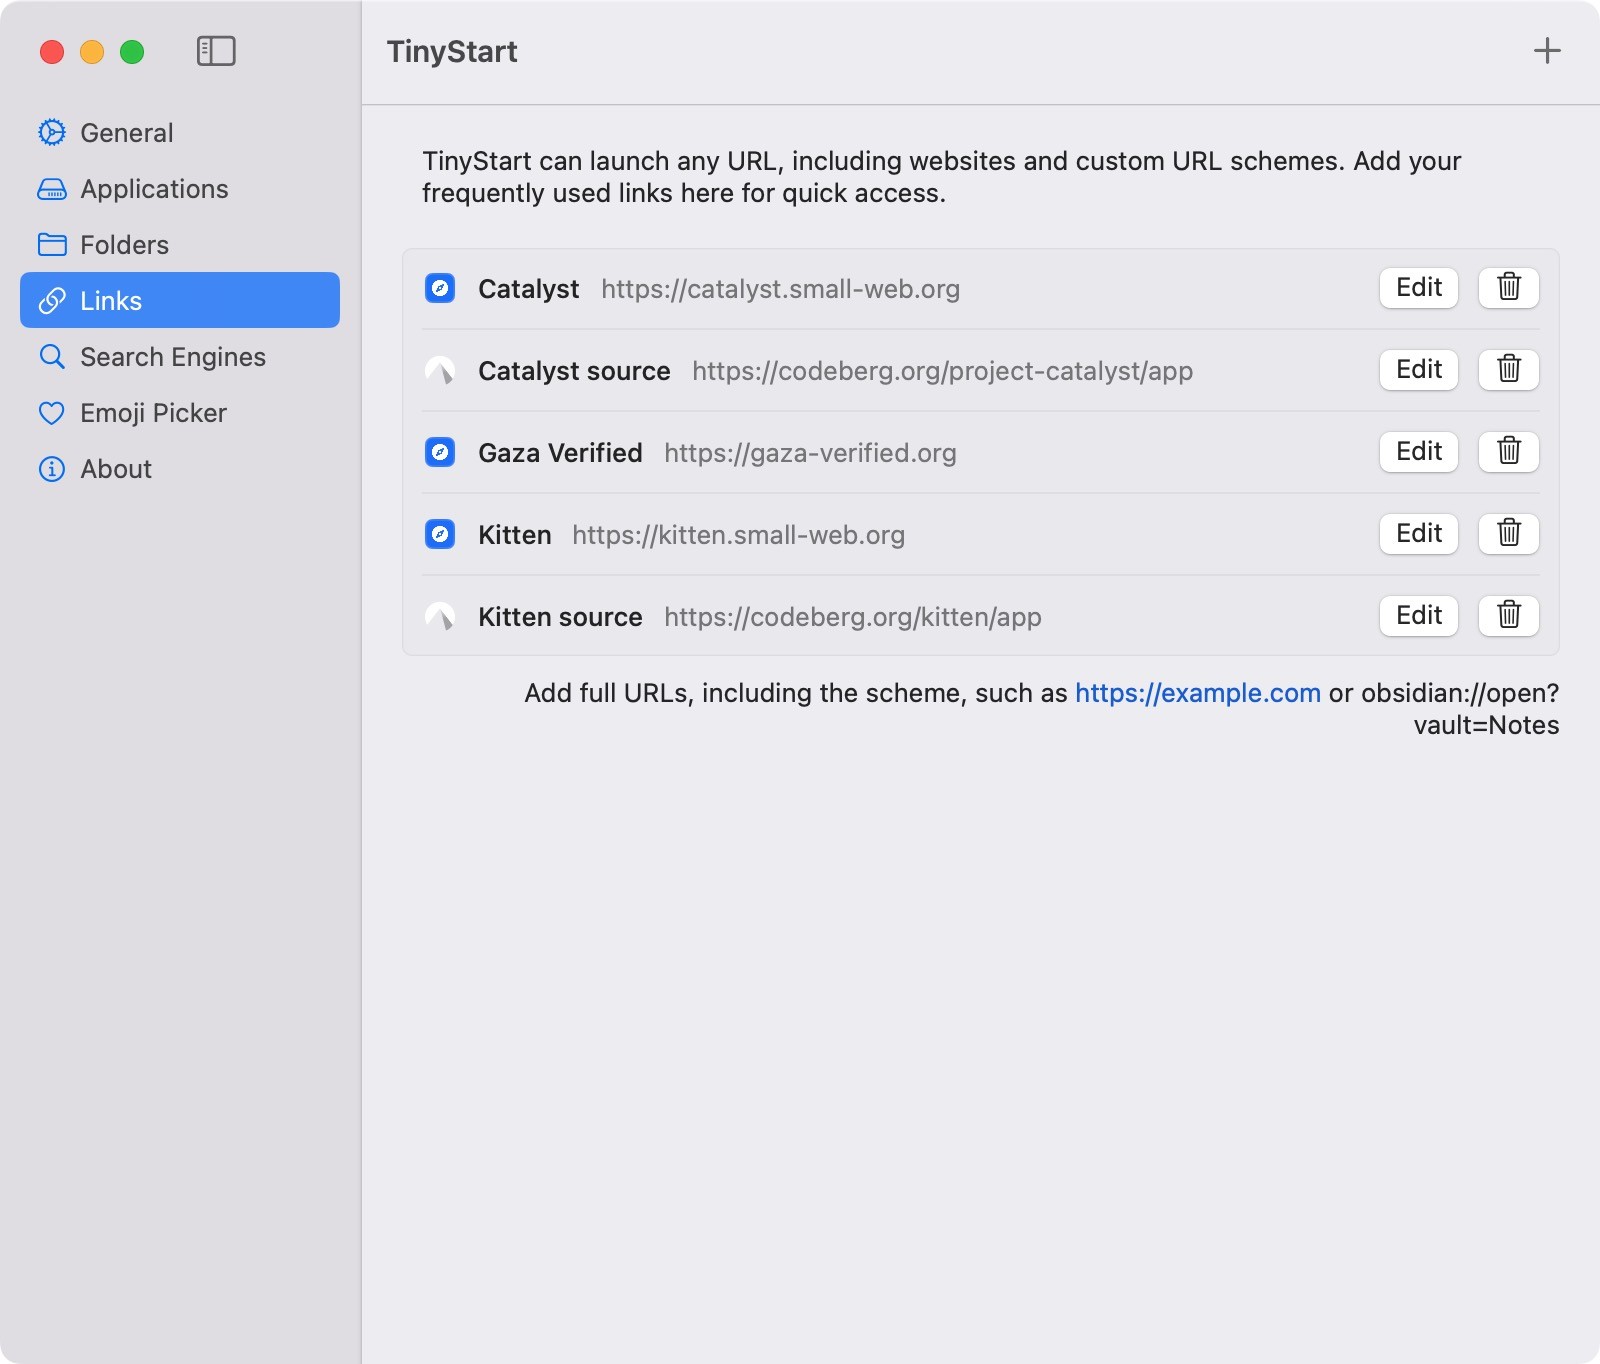The image size is (1600, 1364).
Task: Toggle the sidebar visibility icon
Action: click(x=216, y=51)
